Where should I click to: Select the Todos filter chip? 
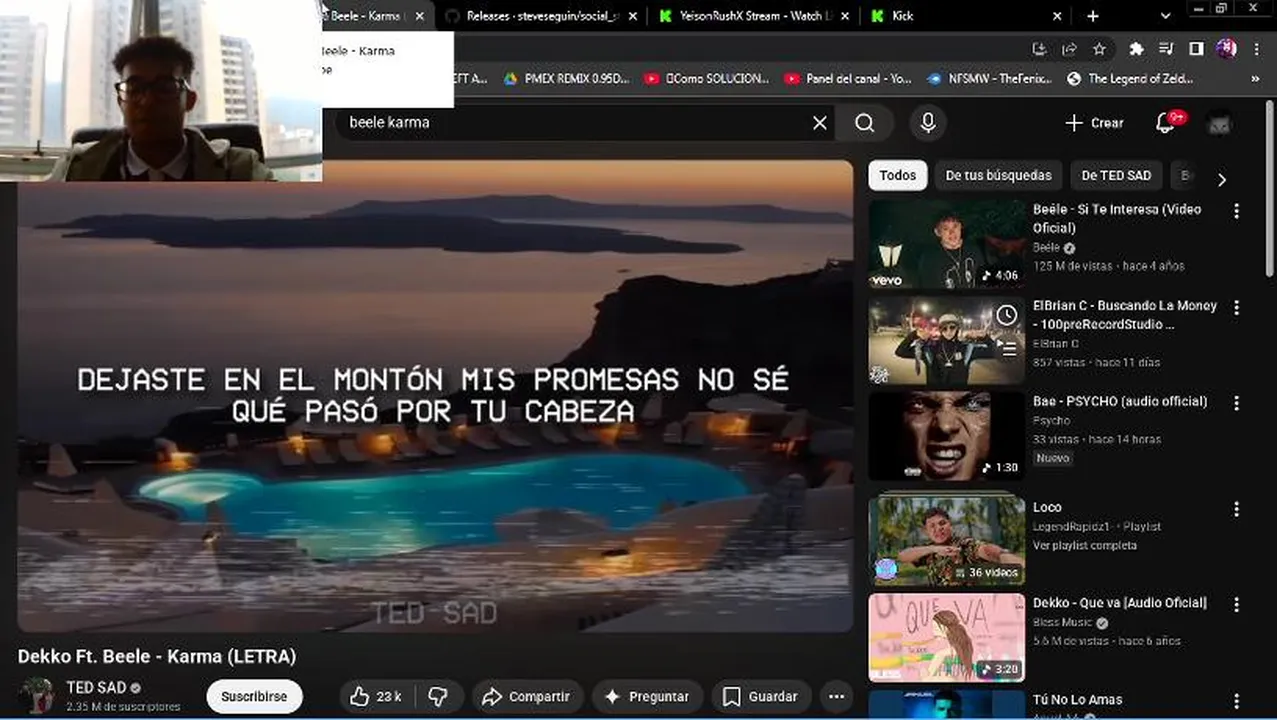[897, 175]
